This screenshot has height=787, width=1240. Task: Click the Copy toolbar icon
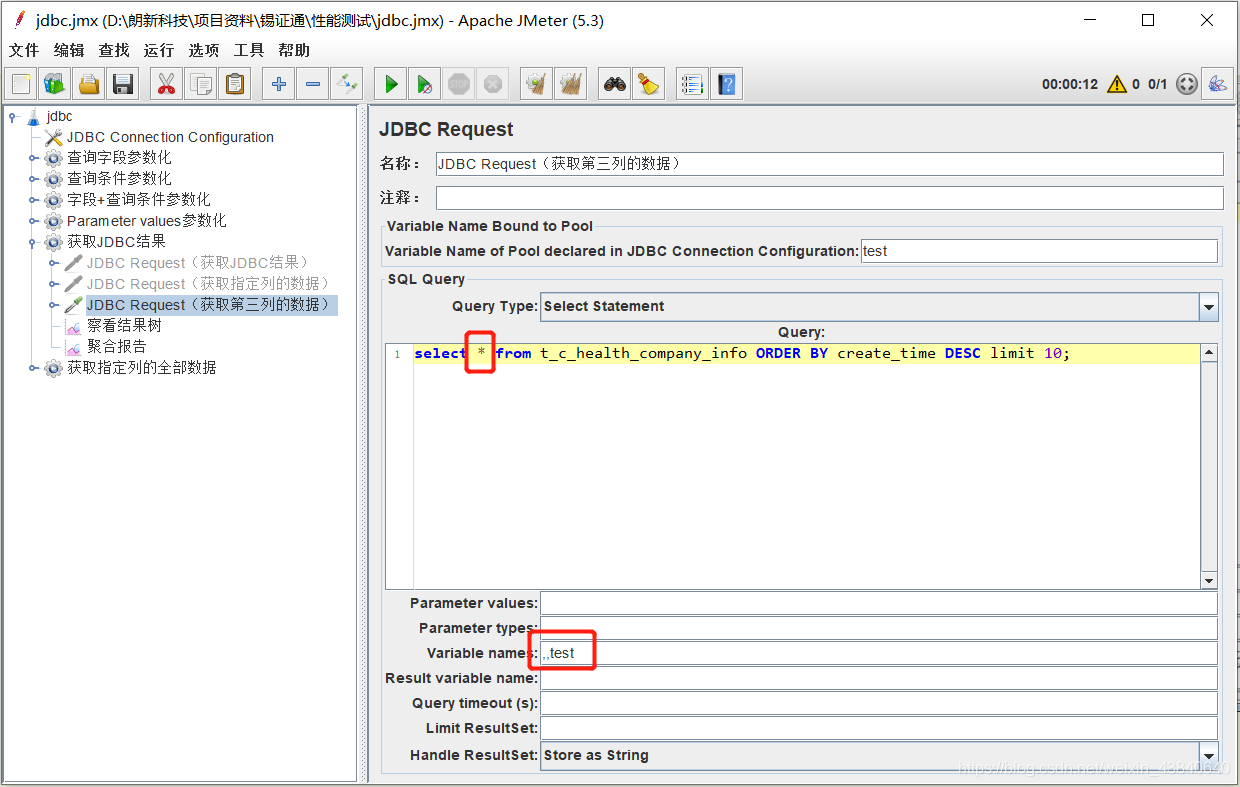[x=201, y=84]
